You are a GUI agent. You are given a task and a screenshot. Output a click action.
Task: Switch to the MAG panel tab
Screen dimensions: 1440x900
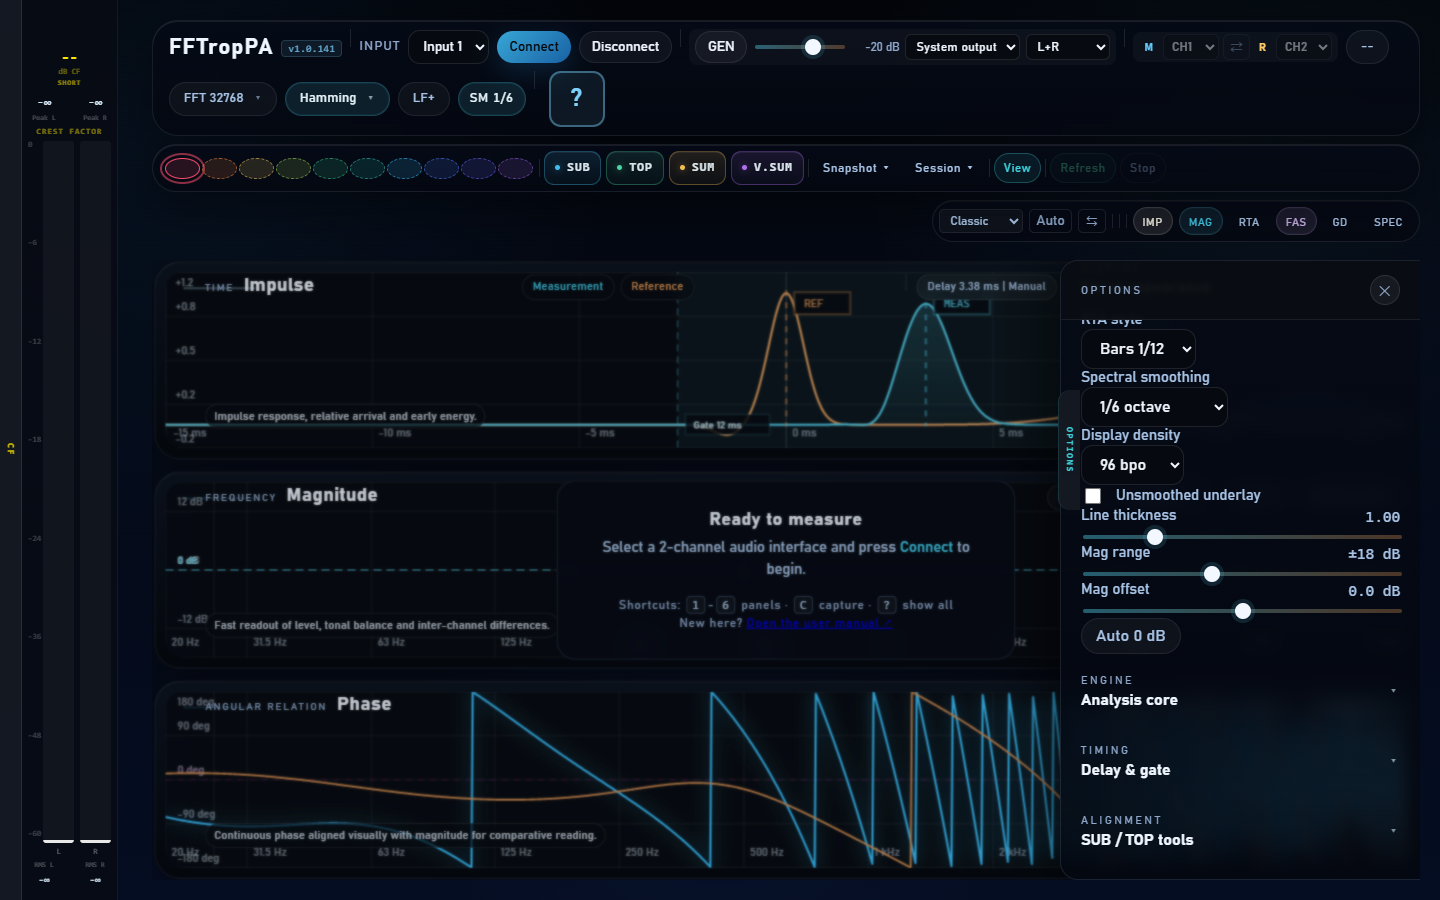coord(1200,222)
